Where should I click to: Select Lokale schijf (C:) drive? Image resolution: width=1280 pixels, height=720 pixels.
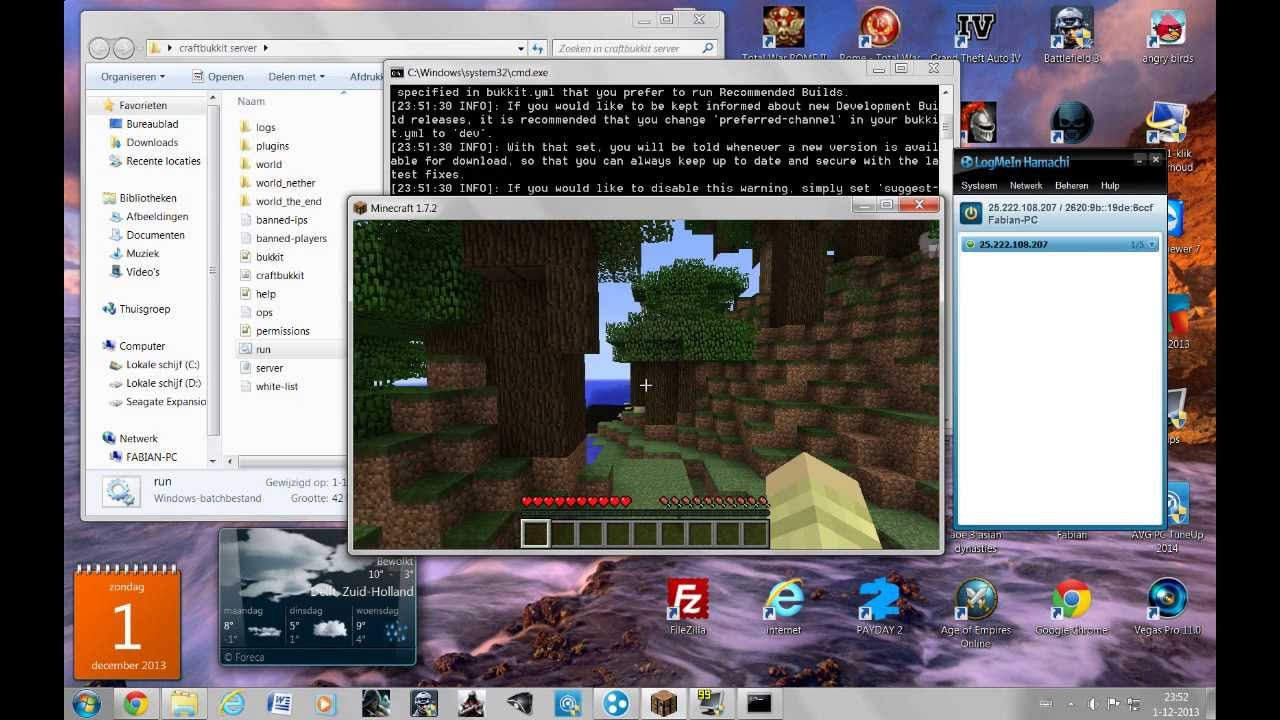(x=163, y=365)
